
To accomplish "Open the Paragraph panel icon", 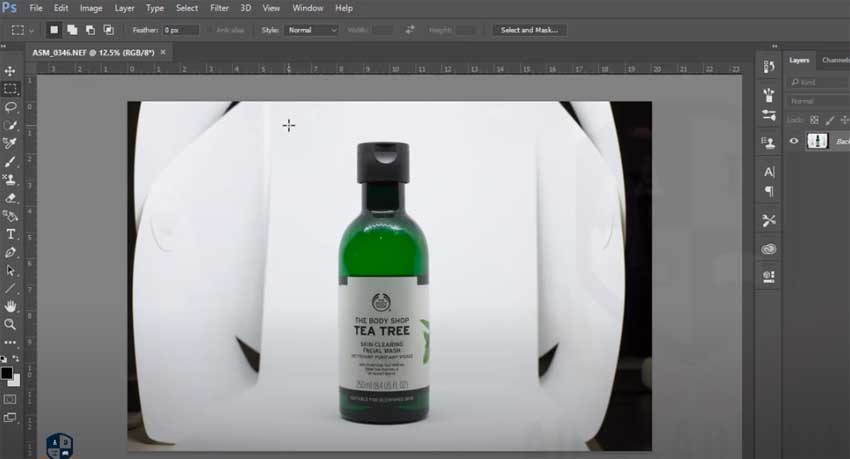I will click(x=769, y=191).
